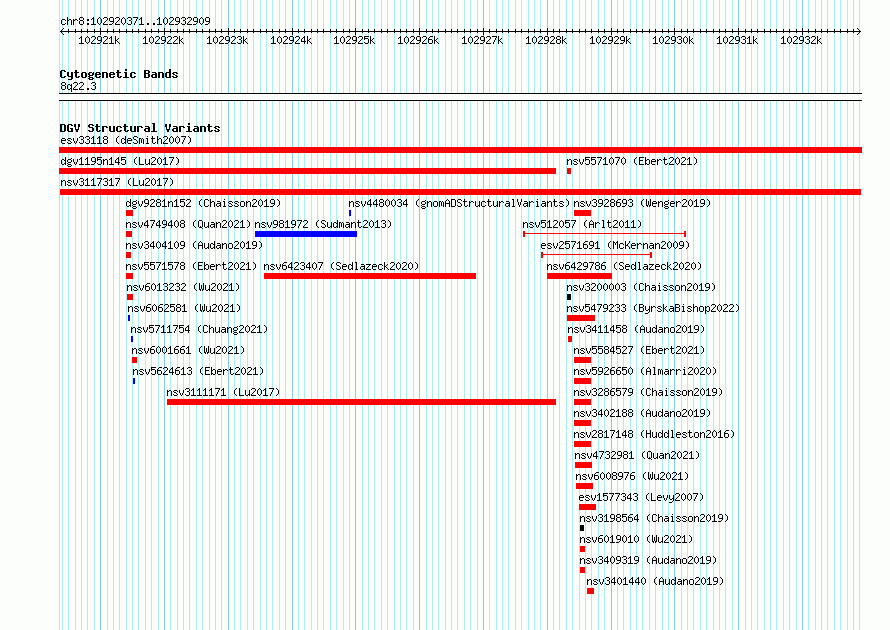
Task: Click the DGV Structural Variants track title
Action: coord(140,128)
